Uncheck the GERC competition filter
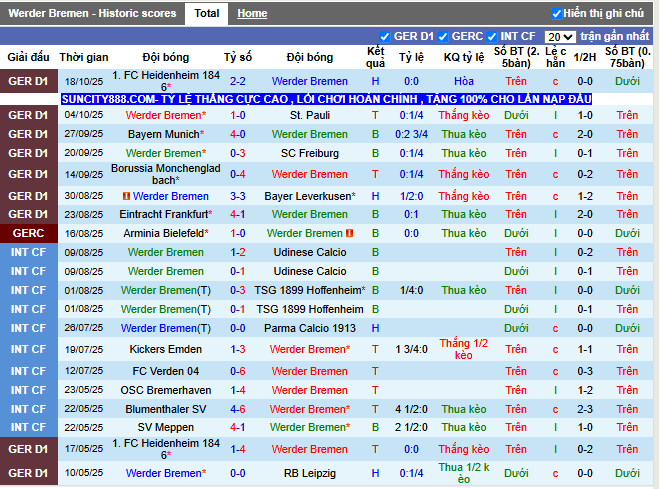 click(x=445, y=37)
